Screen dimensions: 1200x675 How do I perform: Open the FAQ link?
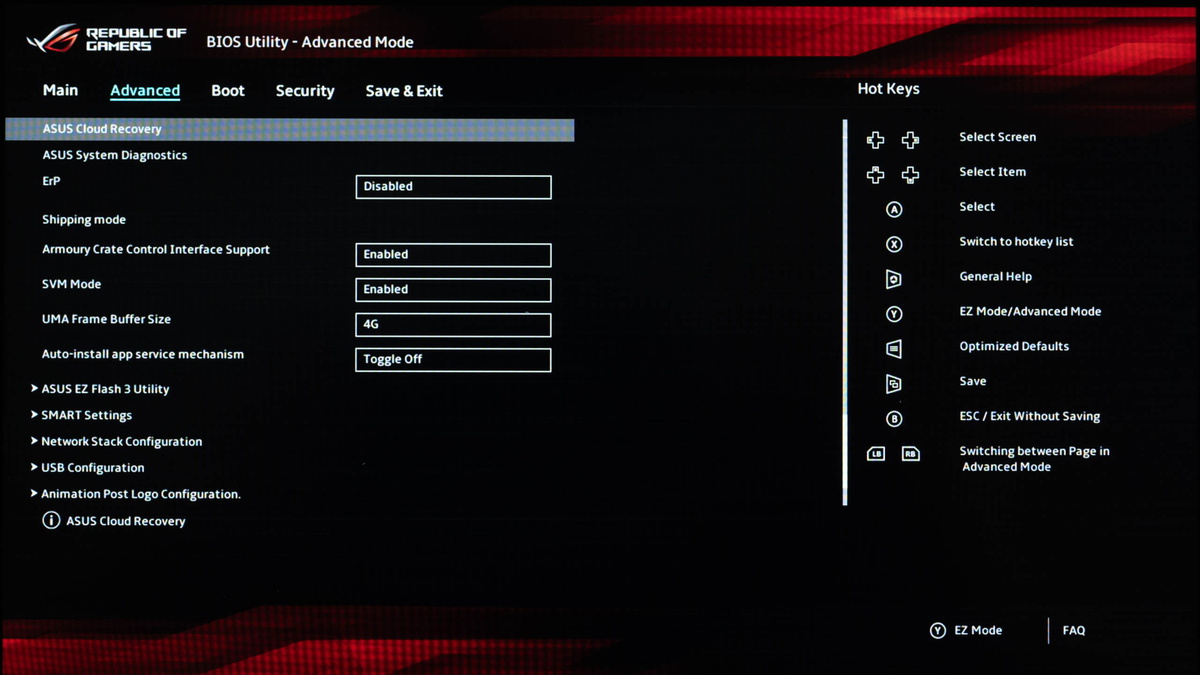1074,631
